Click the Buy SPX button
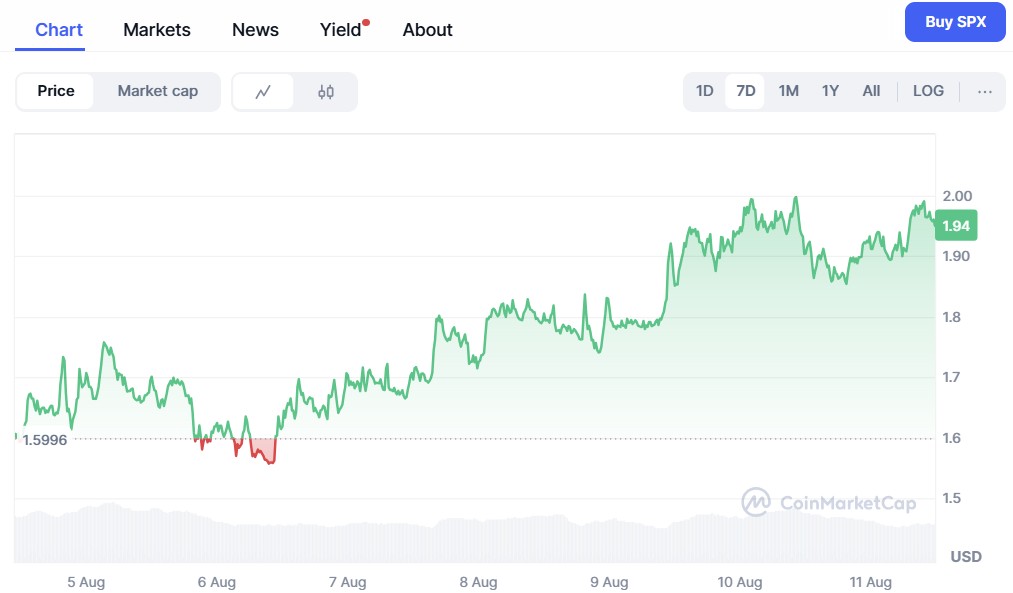Image resolution: width=1013 pixels, height=593 pixels. pos(954,22)
